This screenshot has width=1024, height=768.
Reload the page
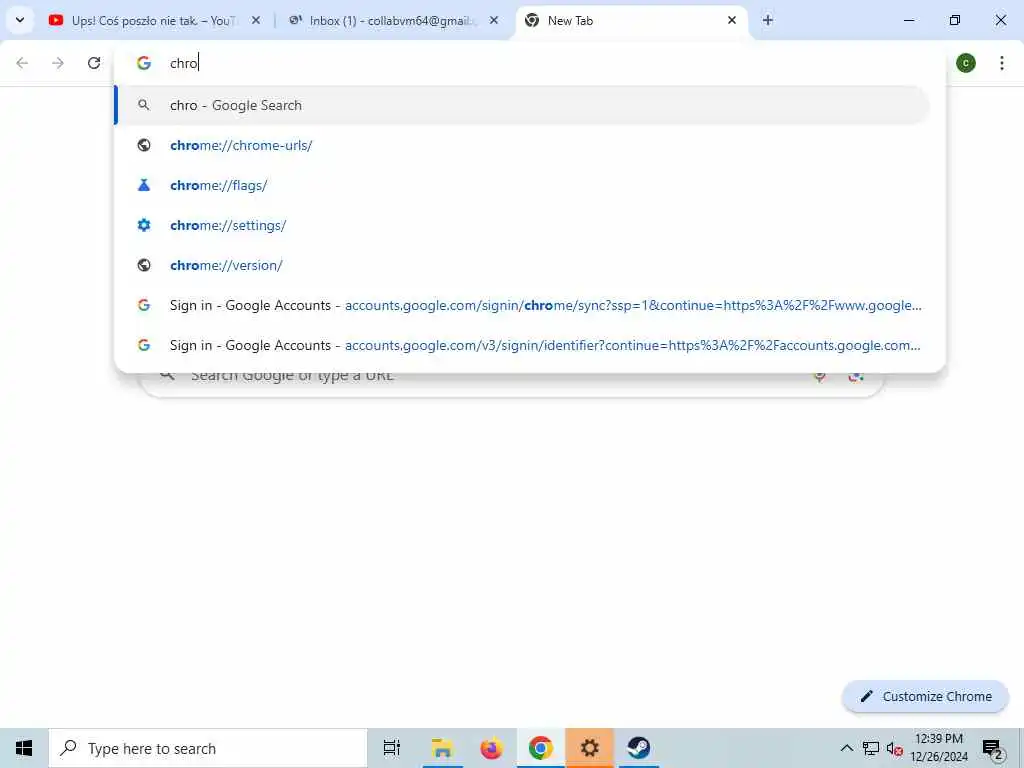pyautogui.click(x=94, y=63)
